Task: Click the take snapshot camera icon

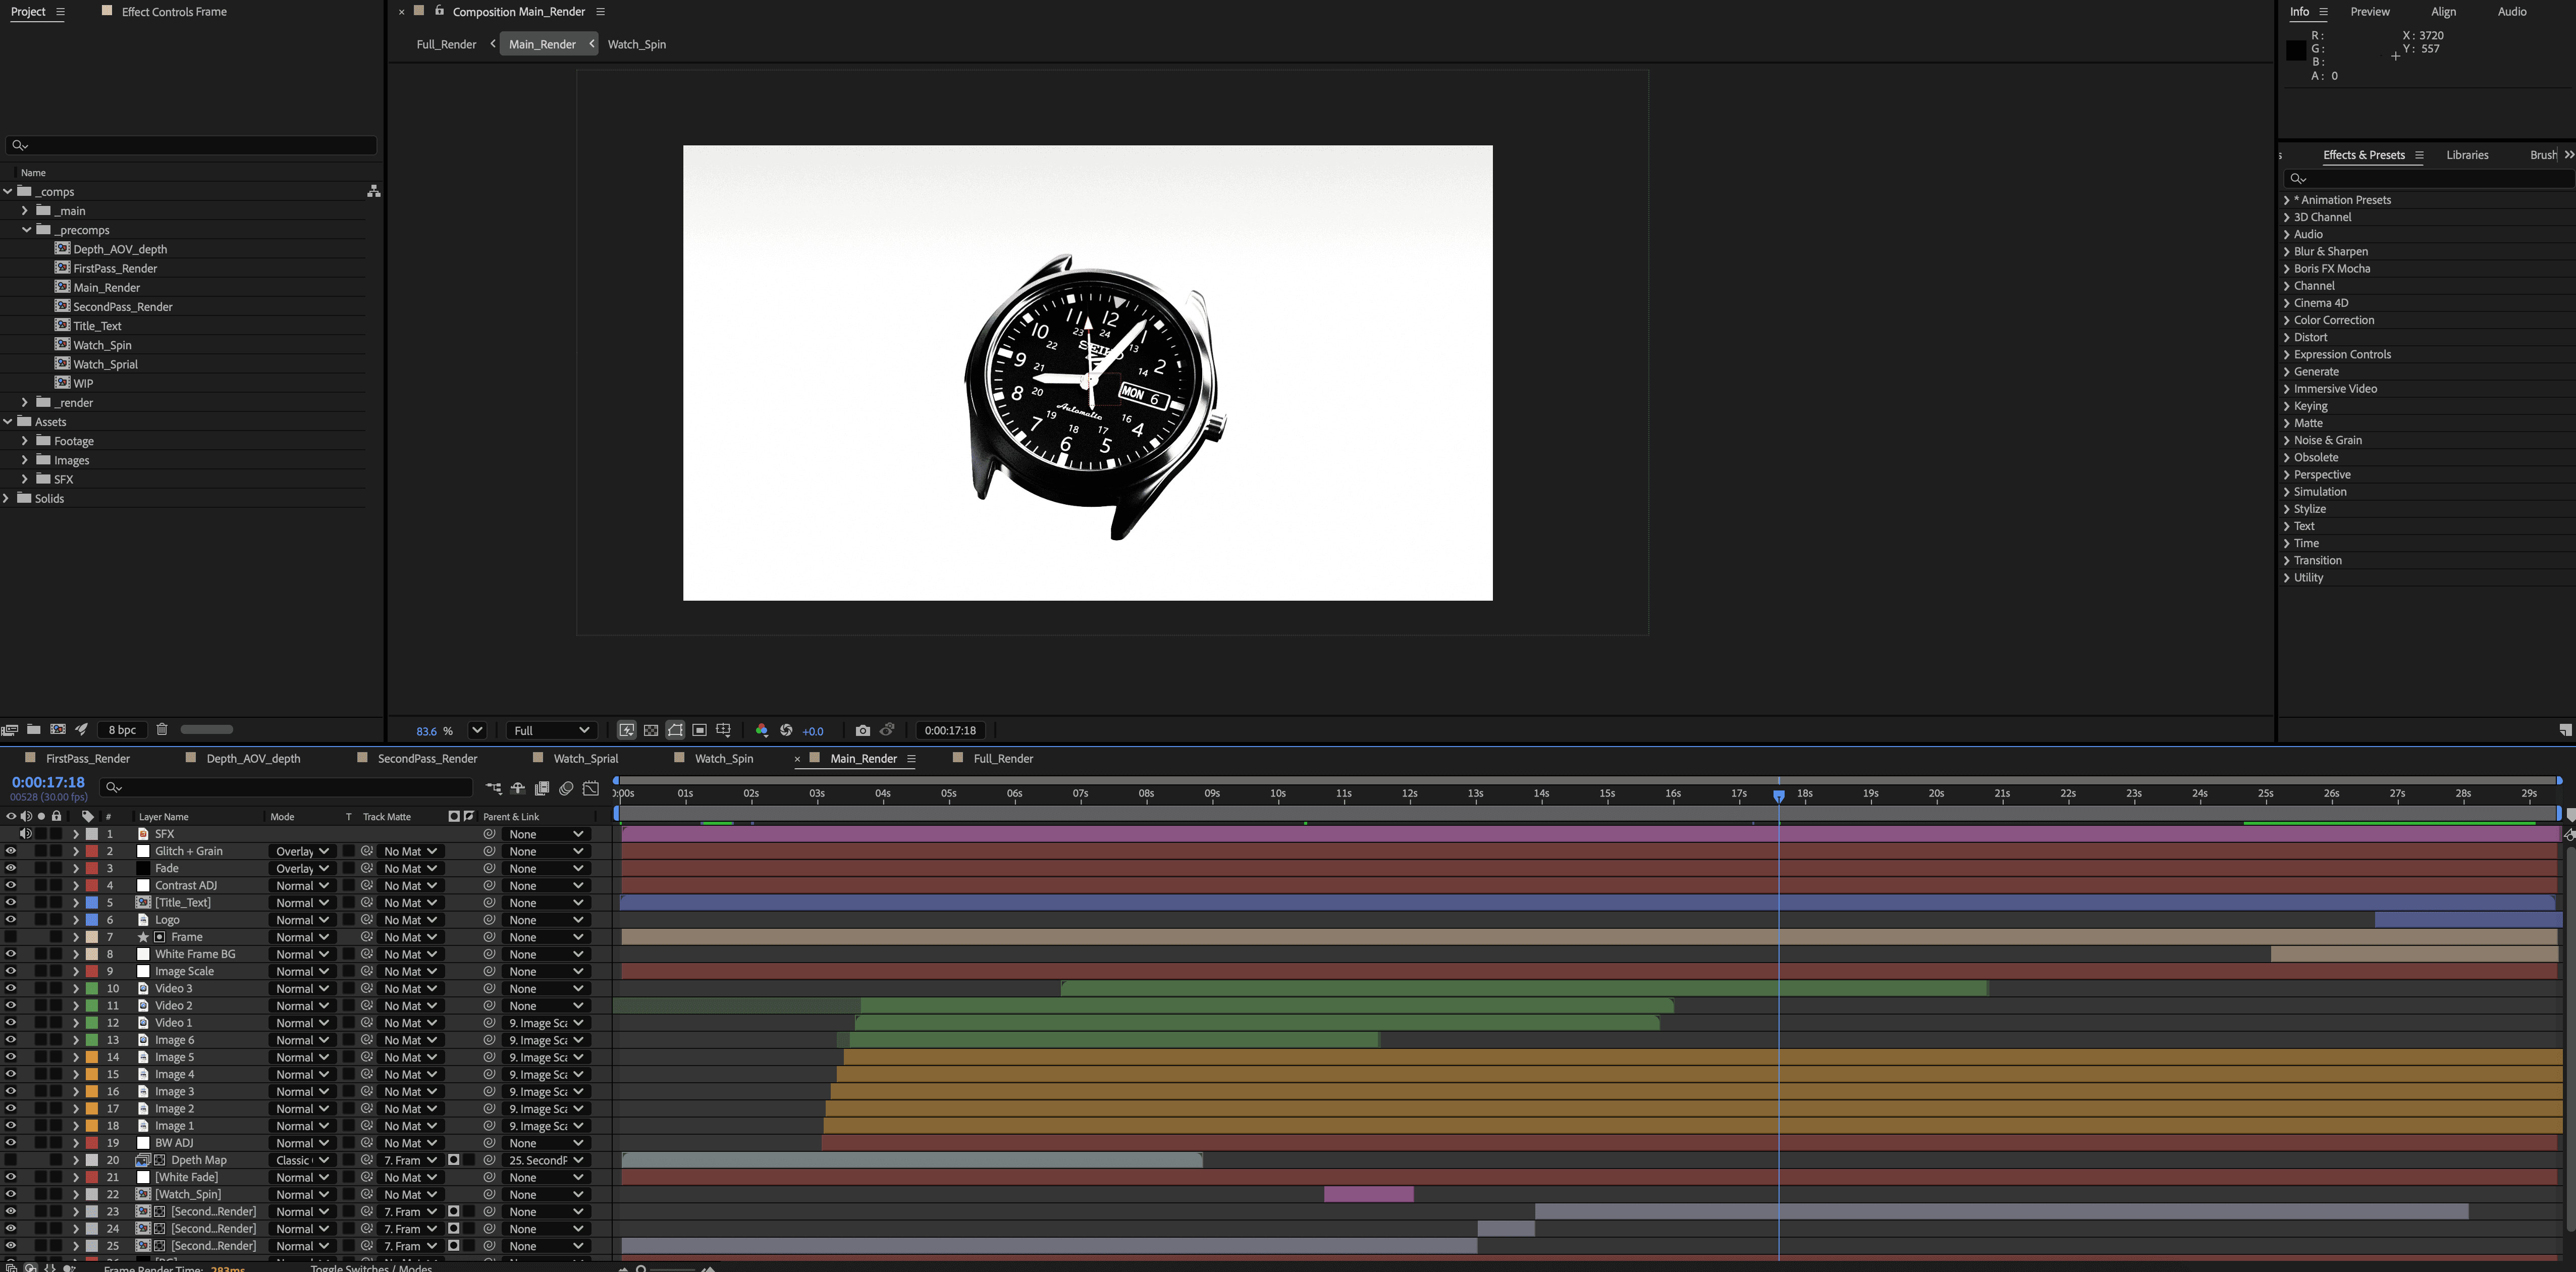Action: pyautogui.click(x=863, y=730)
